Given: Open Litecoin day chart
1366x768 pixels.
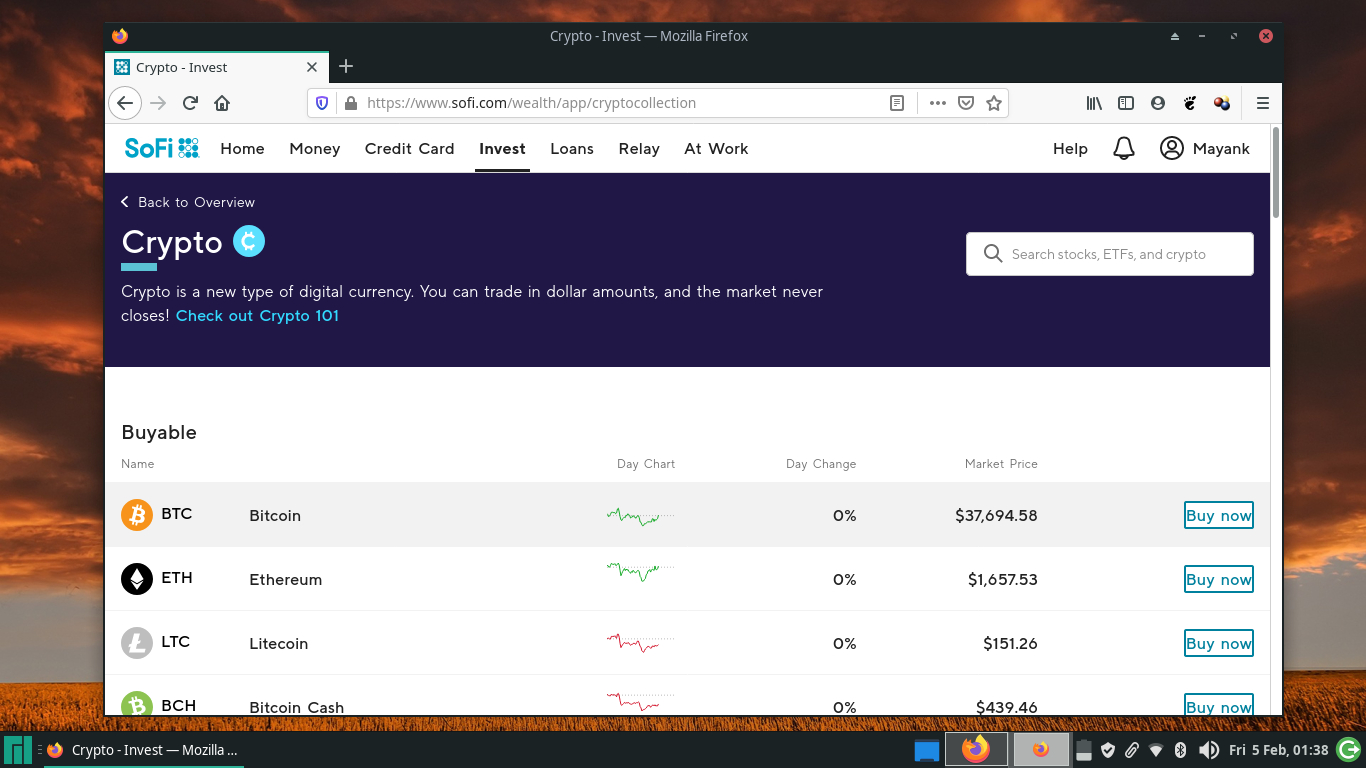Looking at the screenshot, I should [640, 642].
